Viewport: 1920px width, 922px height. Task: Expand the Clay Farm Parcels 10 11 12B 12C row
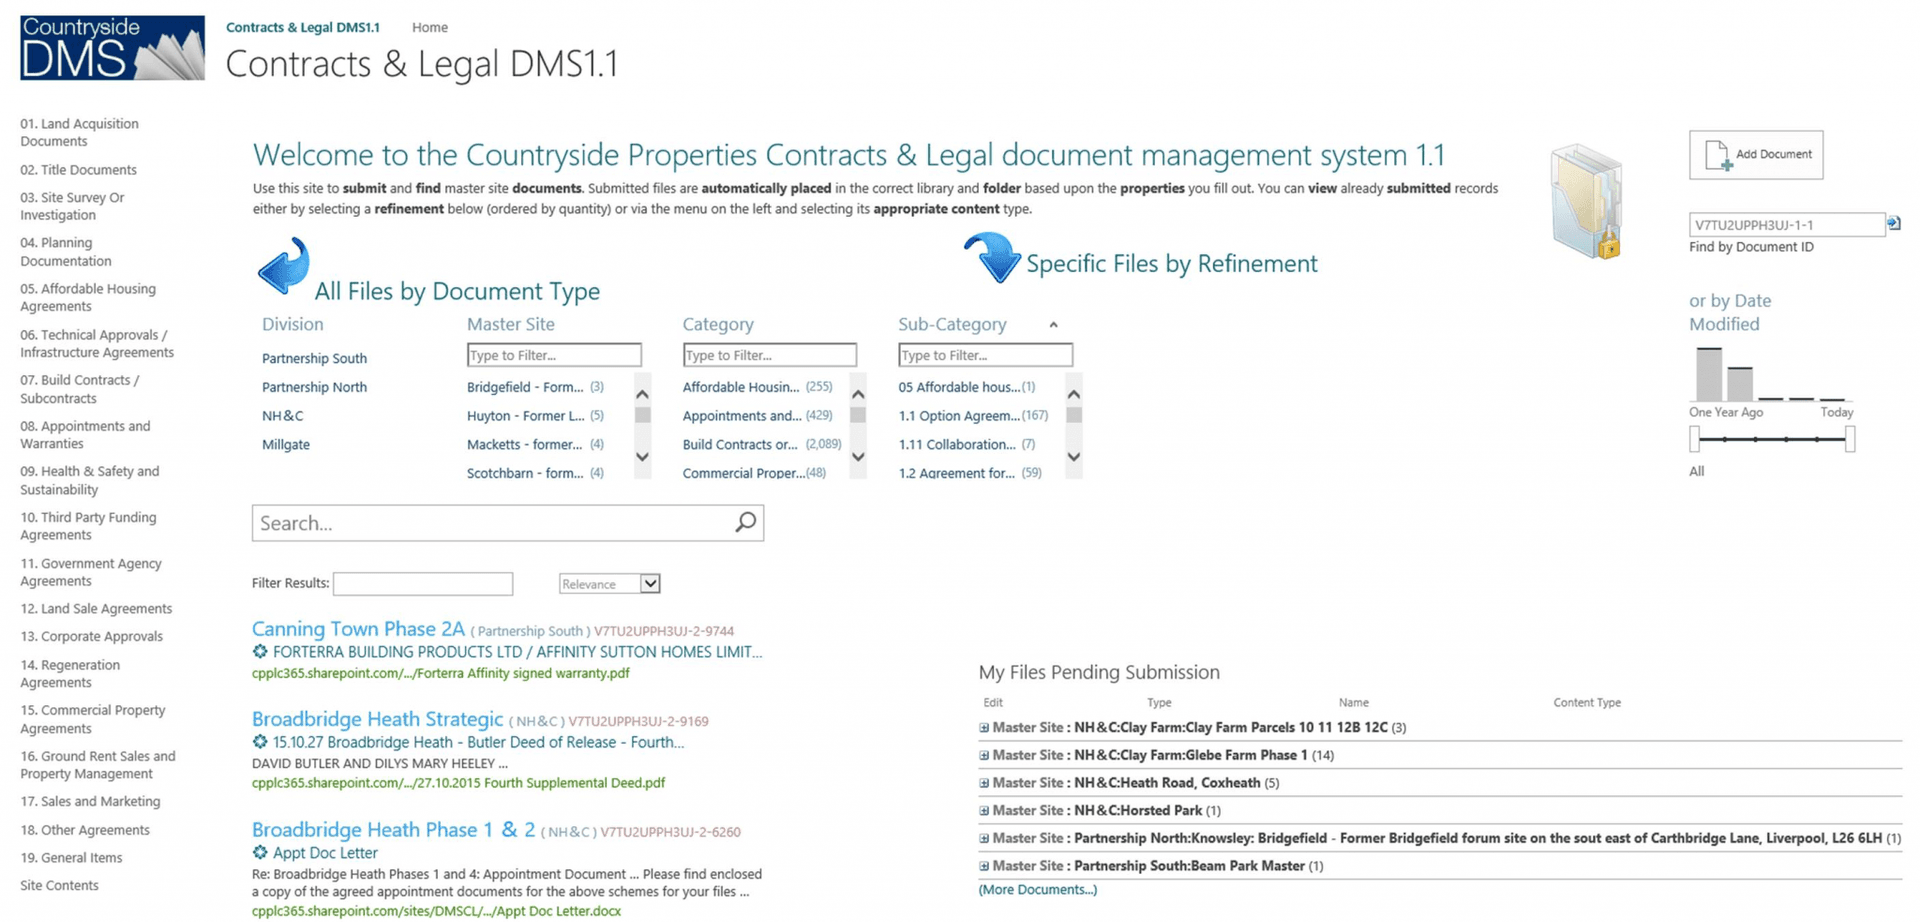[983, 727]
